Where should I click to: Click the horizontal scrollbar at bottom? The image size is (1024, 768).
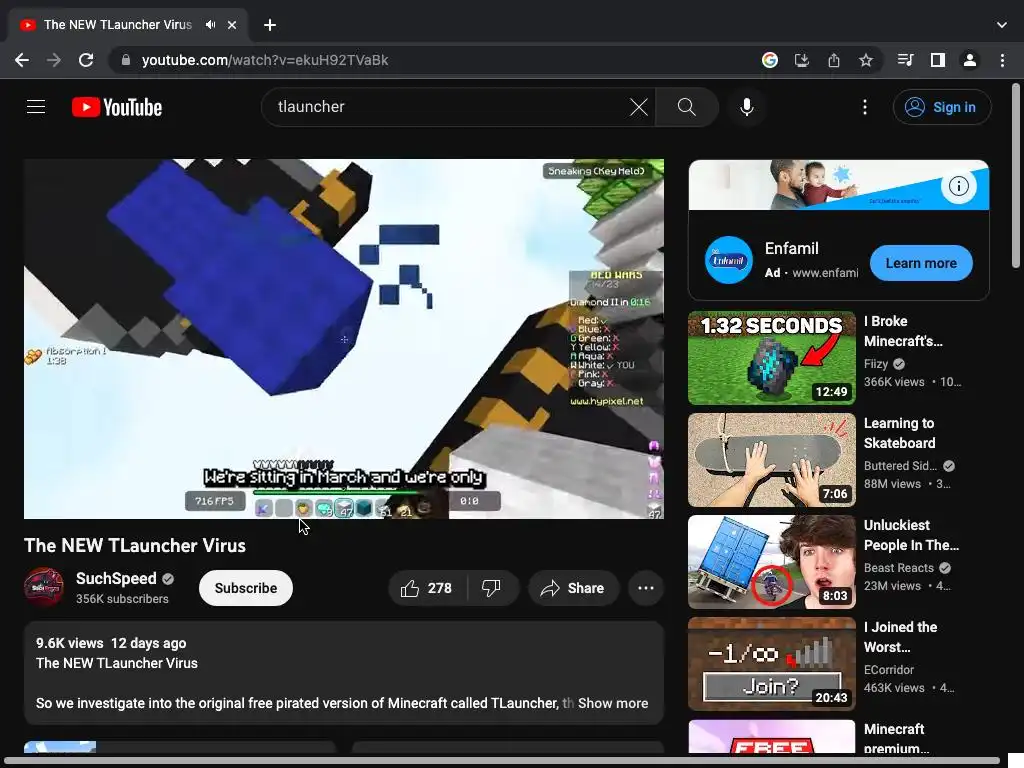(503, 761)
